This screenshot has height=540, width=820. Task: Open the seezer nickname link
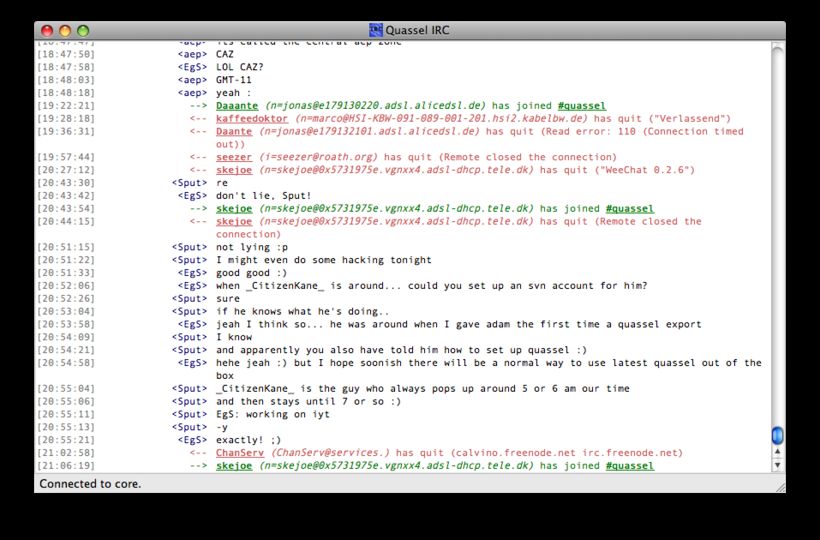tap(234, 157)
